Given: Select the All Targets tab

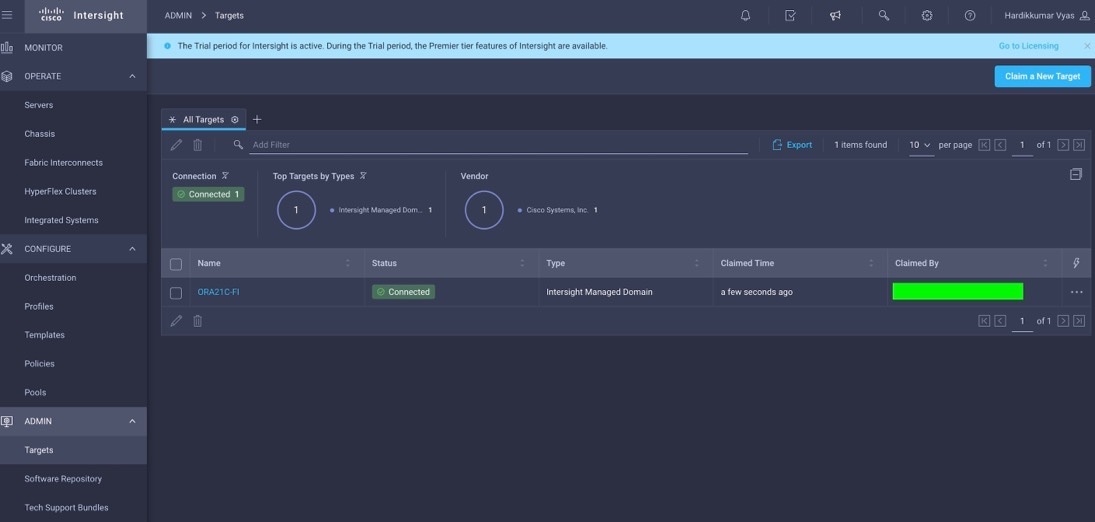Looking at the screenshot, I should [x=203, y=119].
